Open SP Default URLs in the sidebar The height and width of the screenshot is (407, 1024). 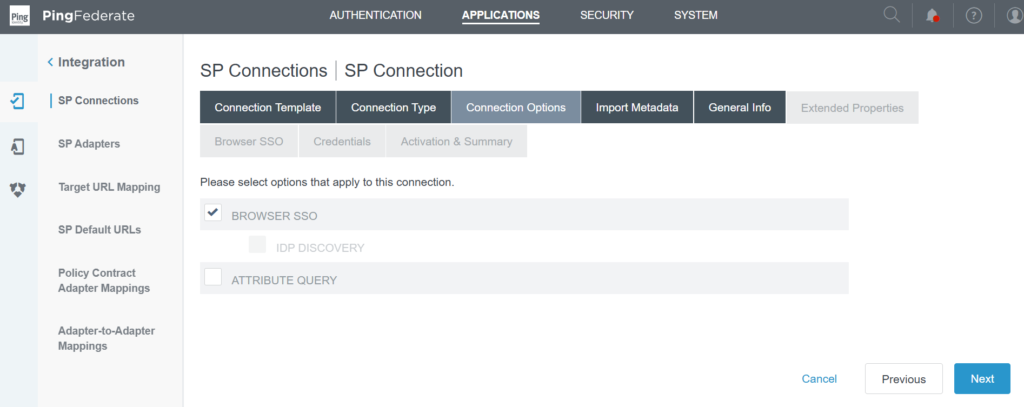point(99,230)
